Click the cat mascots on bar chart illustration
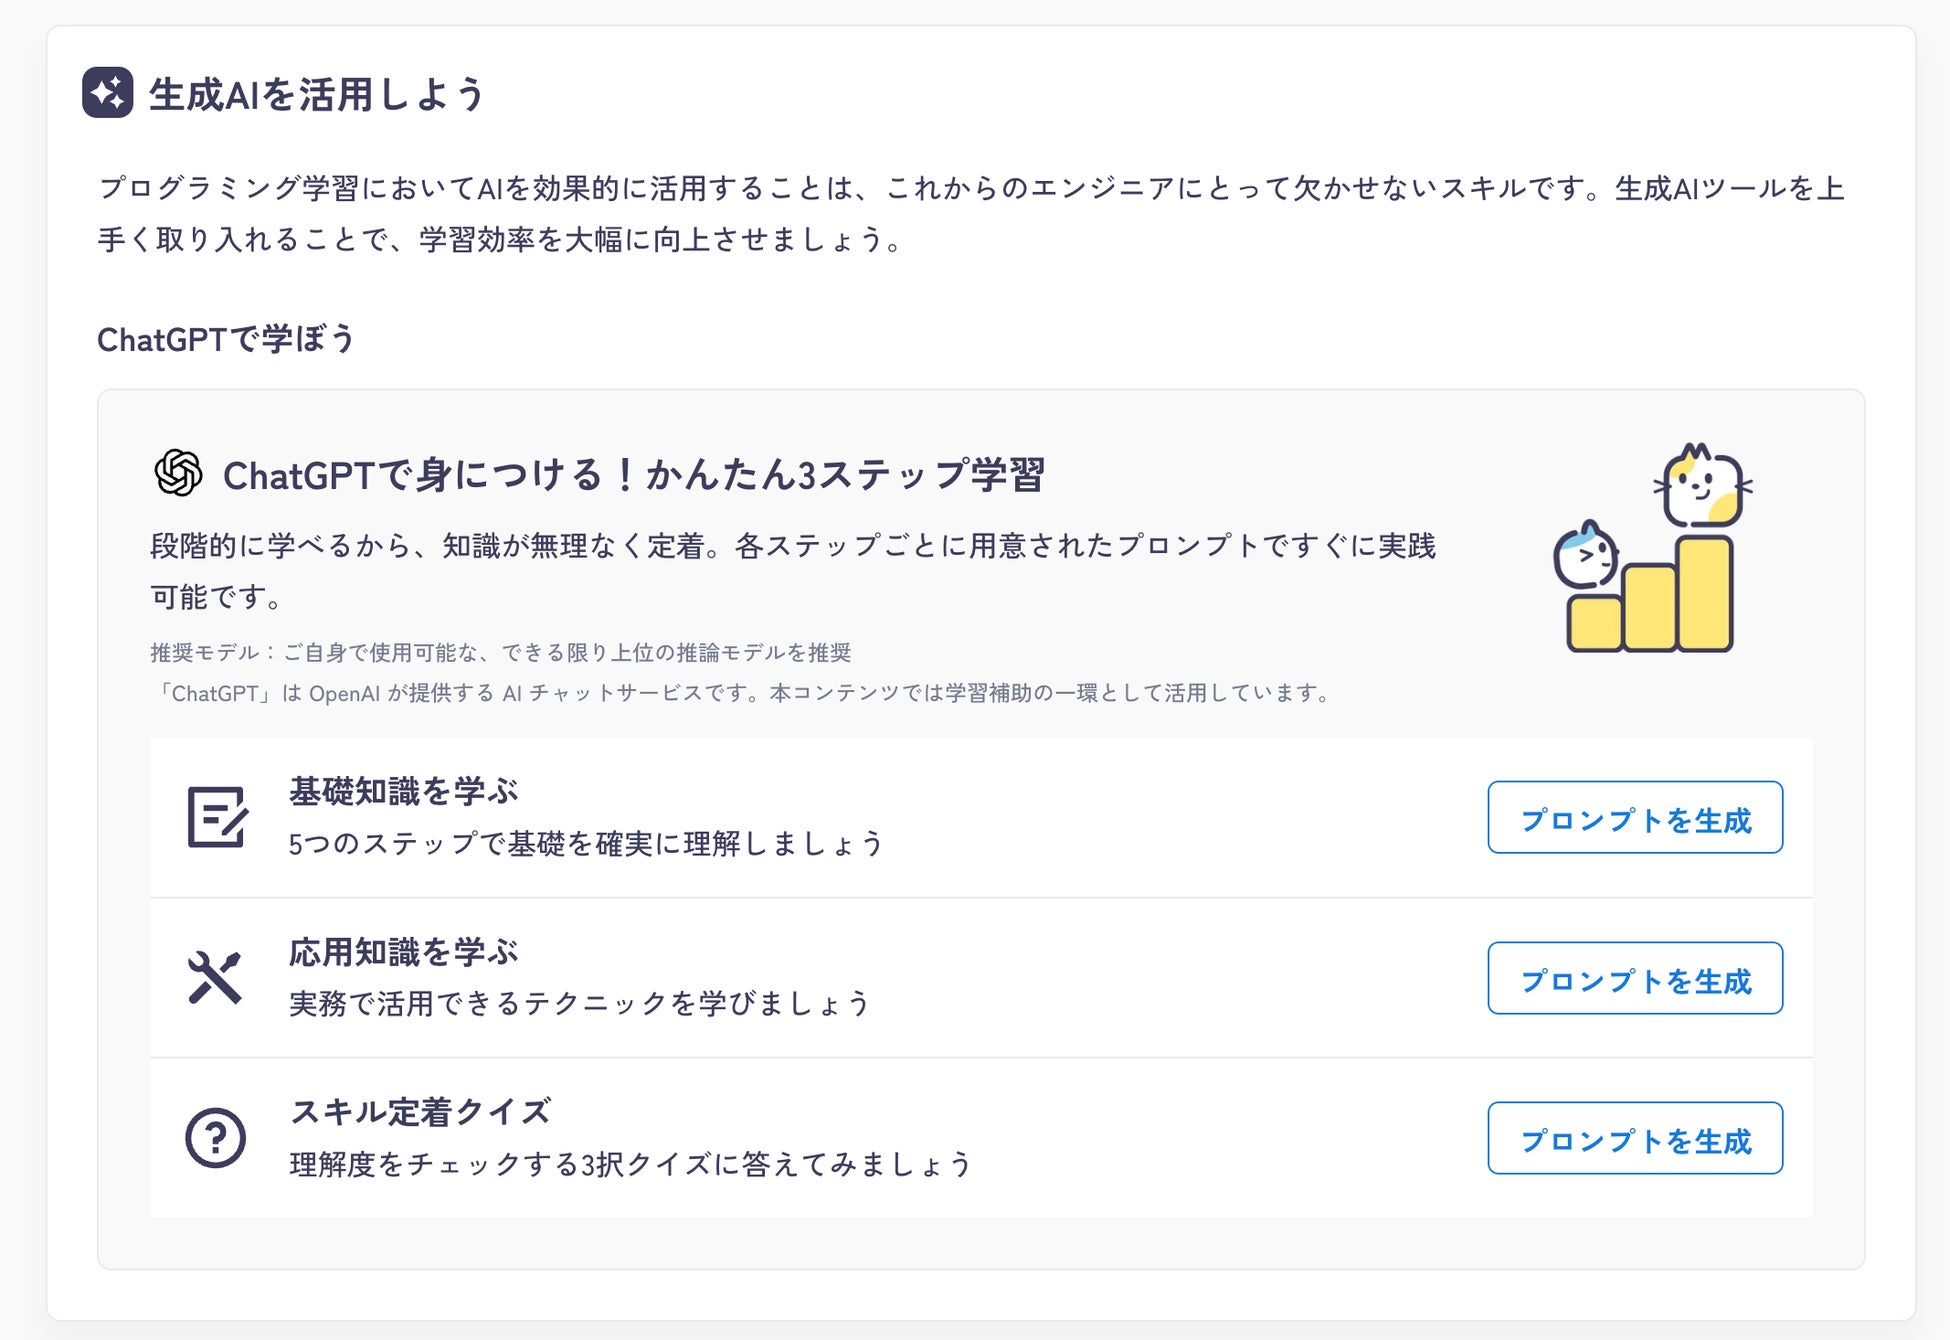Viewport: 1950px width, 1340px height. 1652,548
